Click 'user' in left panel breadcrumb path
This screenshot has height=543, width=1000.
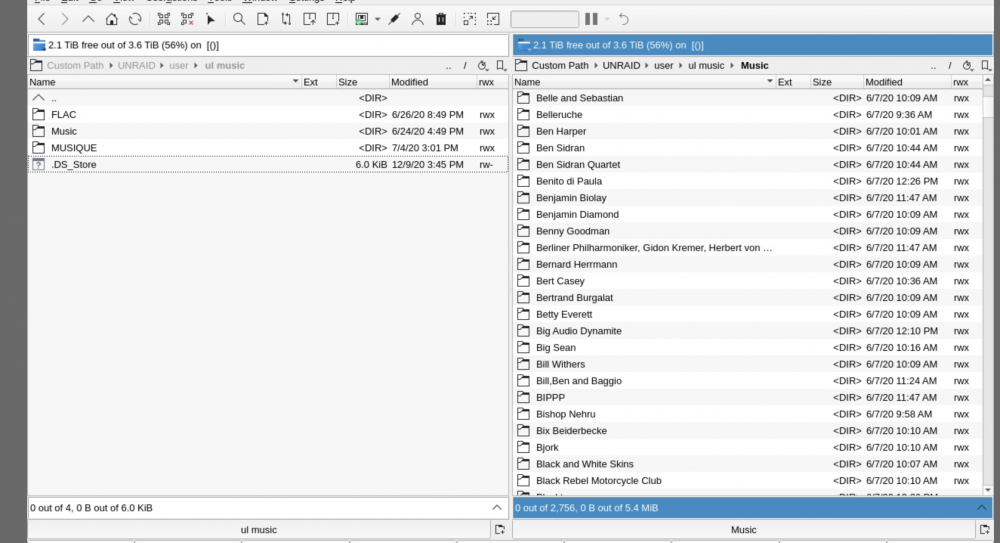[179, 66]
